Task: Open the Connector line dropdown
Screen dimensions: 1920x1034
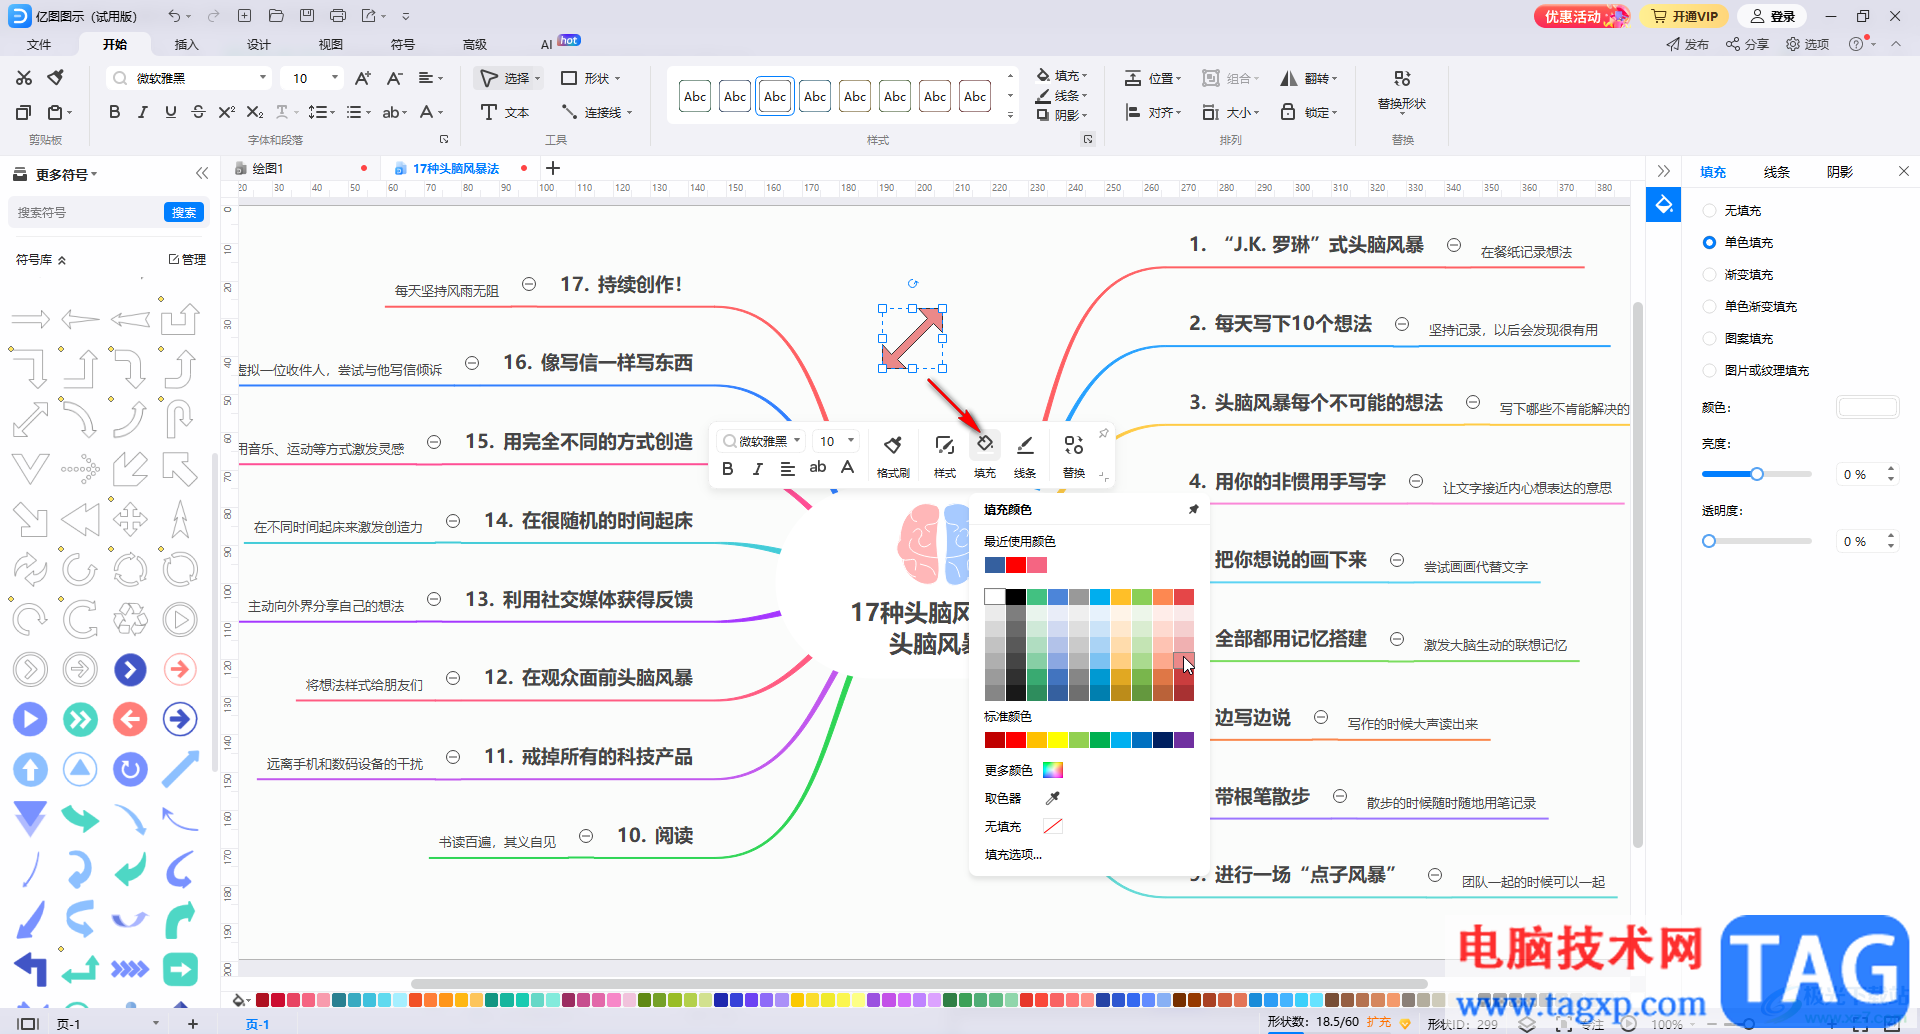Action: tap(629, 112)
